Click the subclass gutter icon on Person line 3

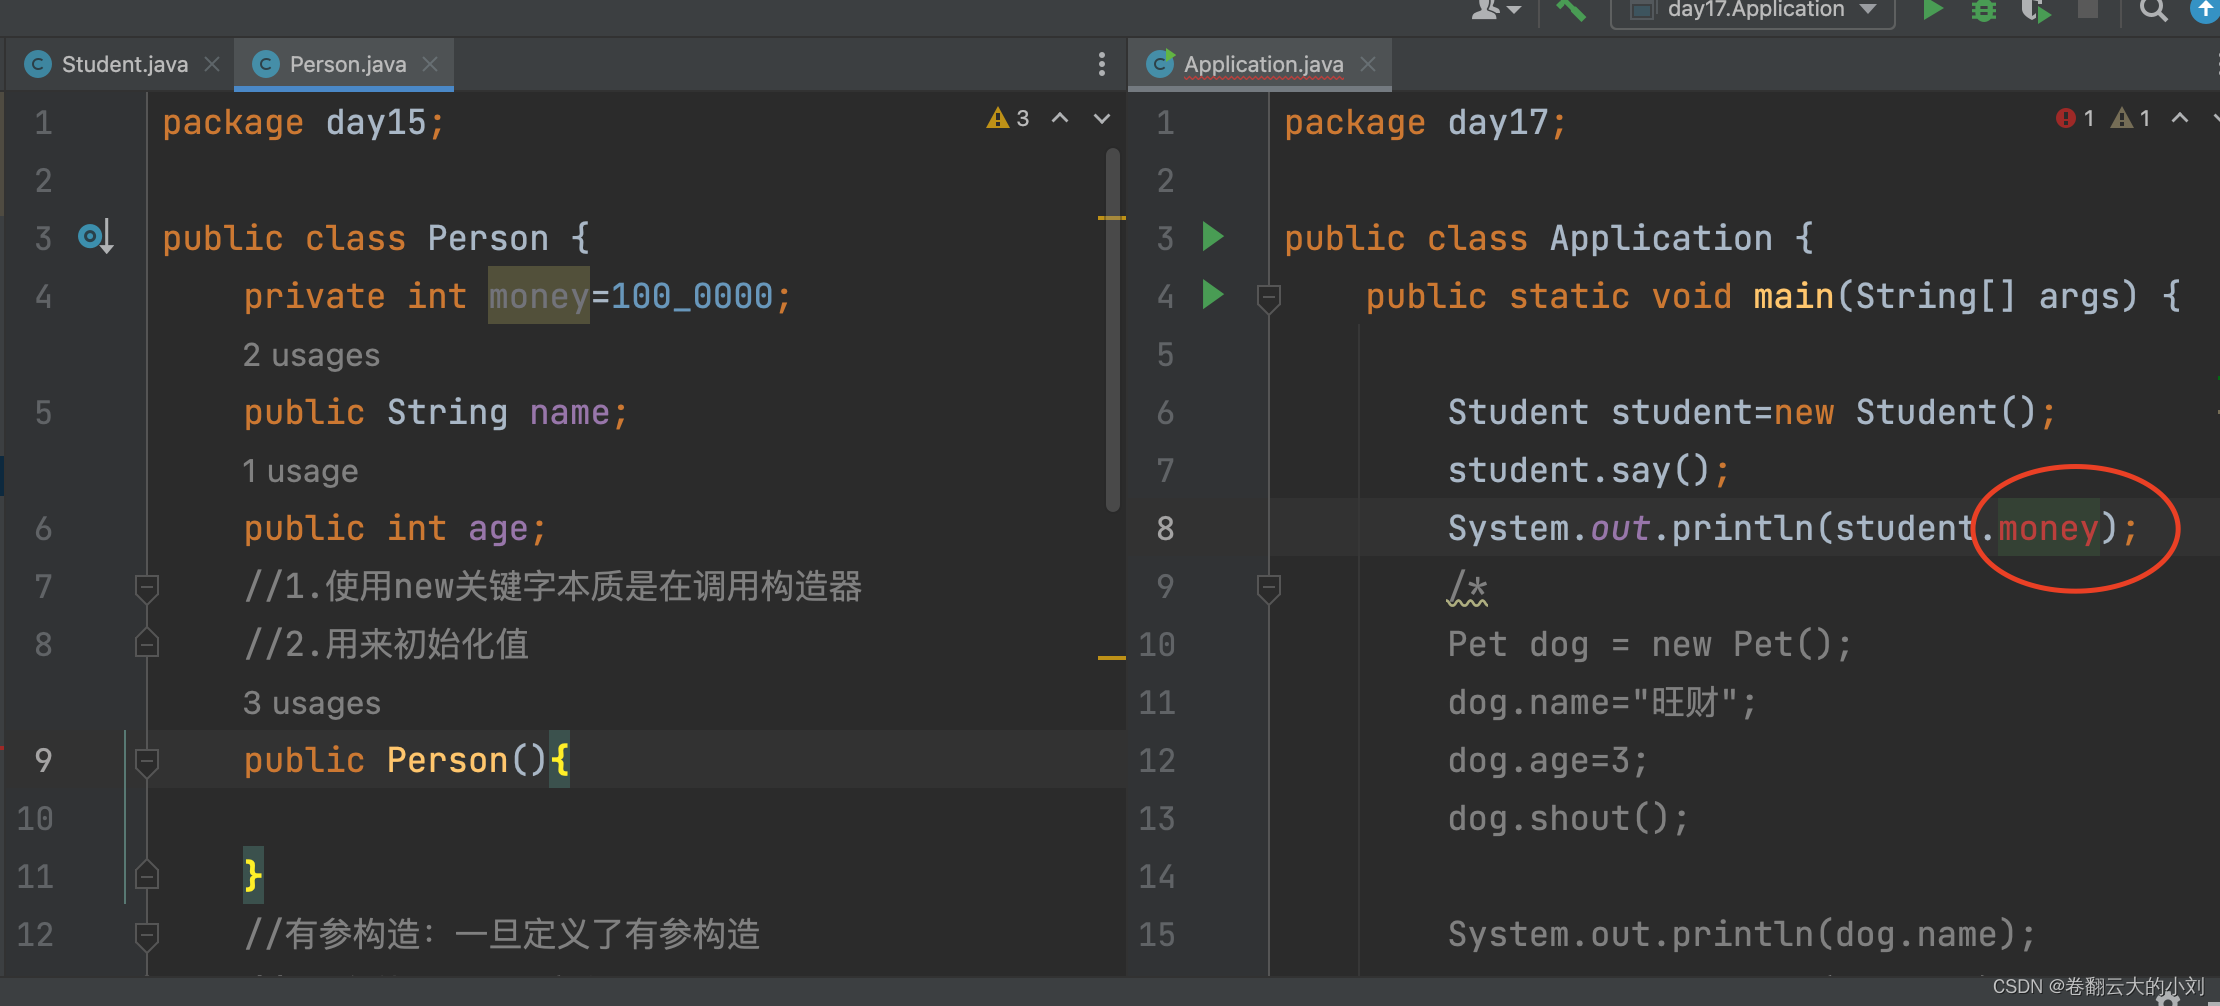95,237
